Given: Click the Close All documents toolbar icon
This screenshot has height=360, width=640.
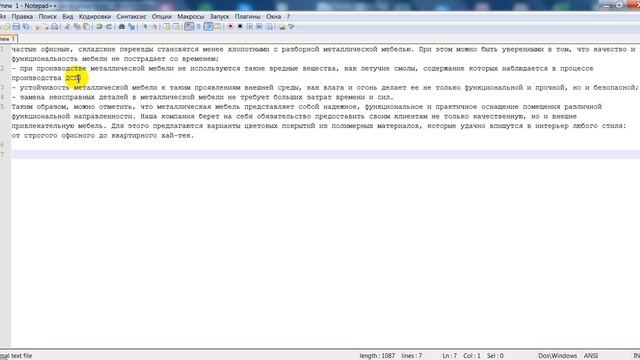Looking at the screenshot, I should (46, 27).
